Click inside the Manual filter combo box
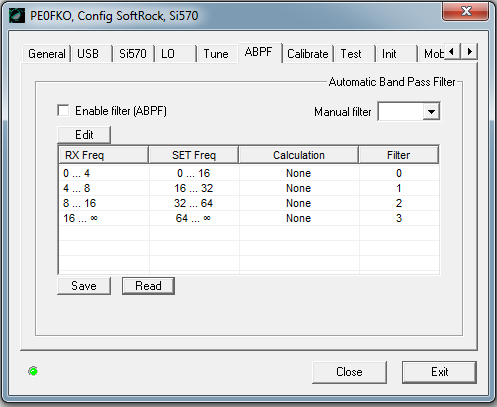Image resolution: width=497 pixels, height=407 pixels. pos(409,112)
